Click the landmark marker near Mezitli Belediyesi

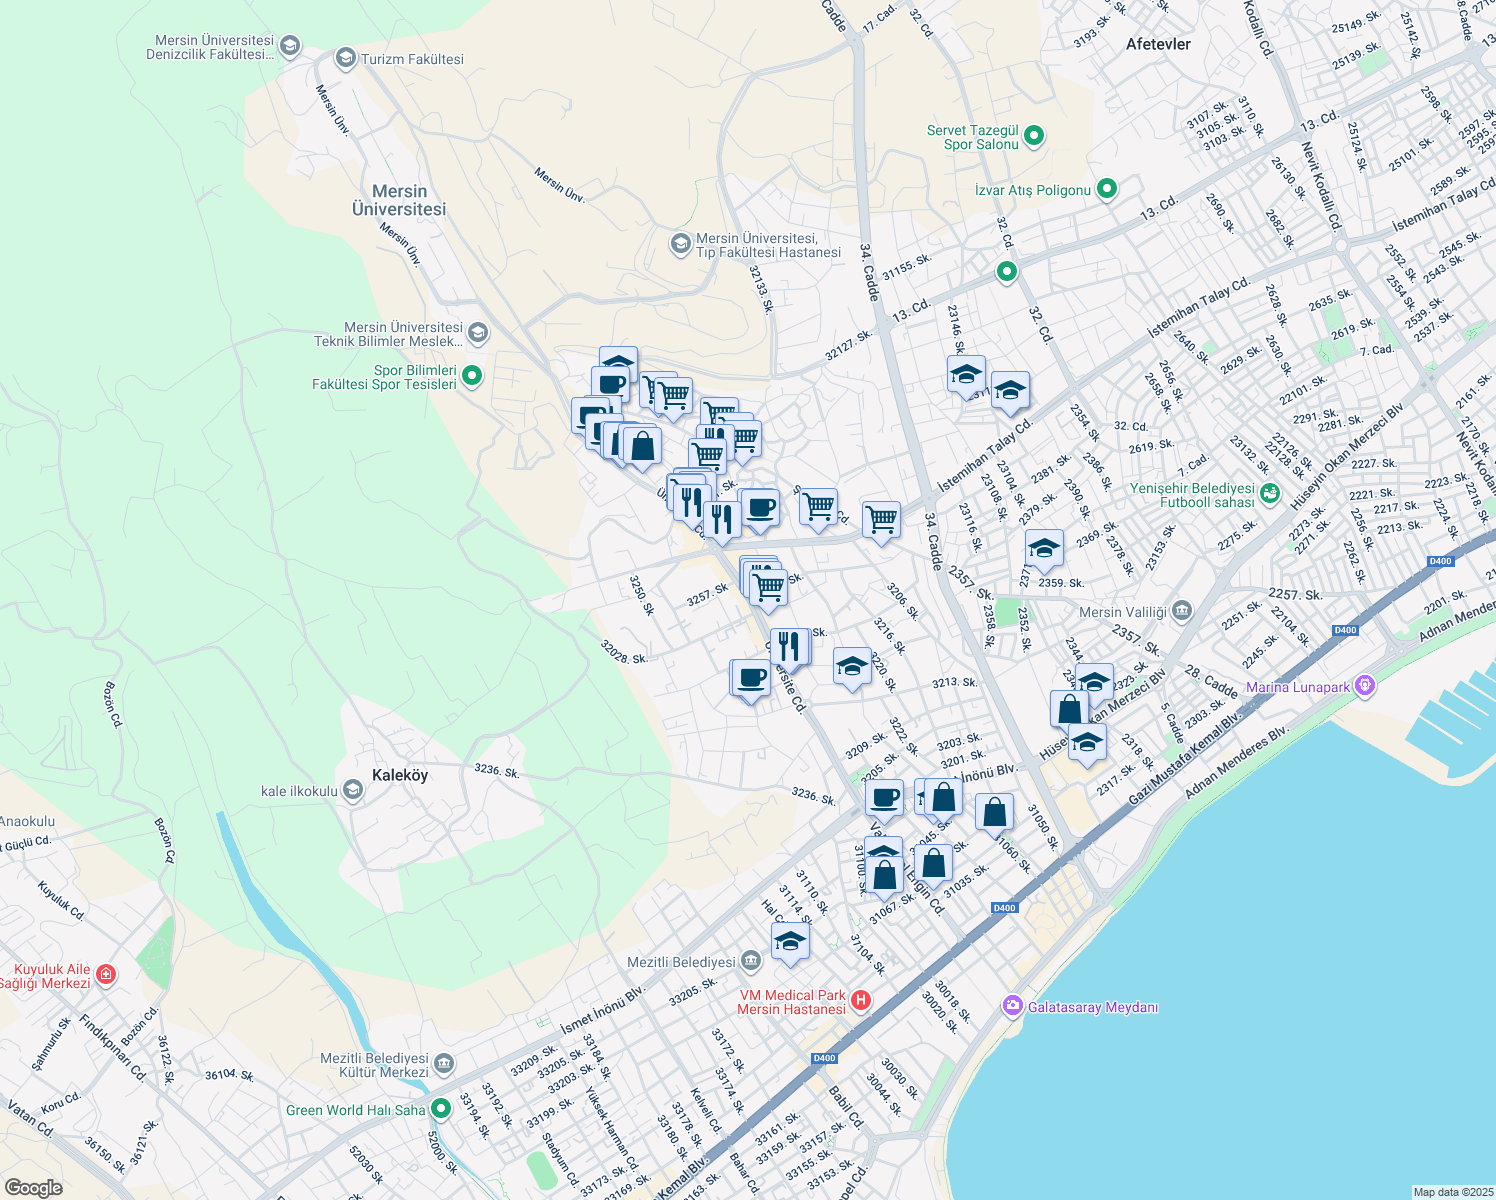pos(752,960)
